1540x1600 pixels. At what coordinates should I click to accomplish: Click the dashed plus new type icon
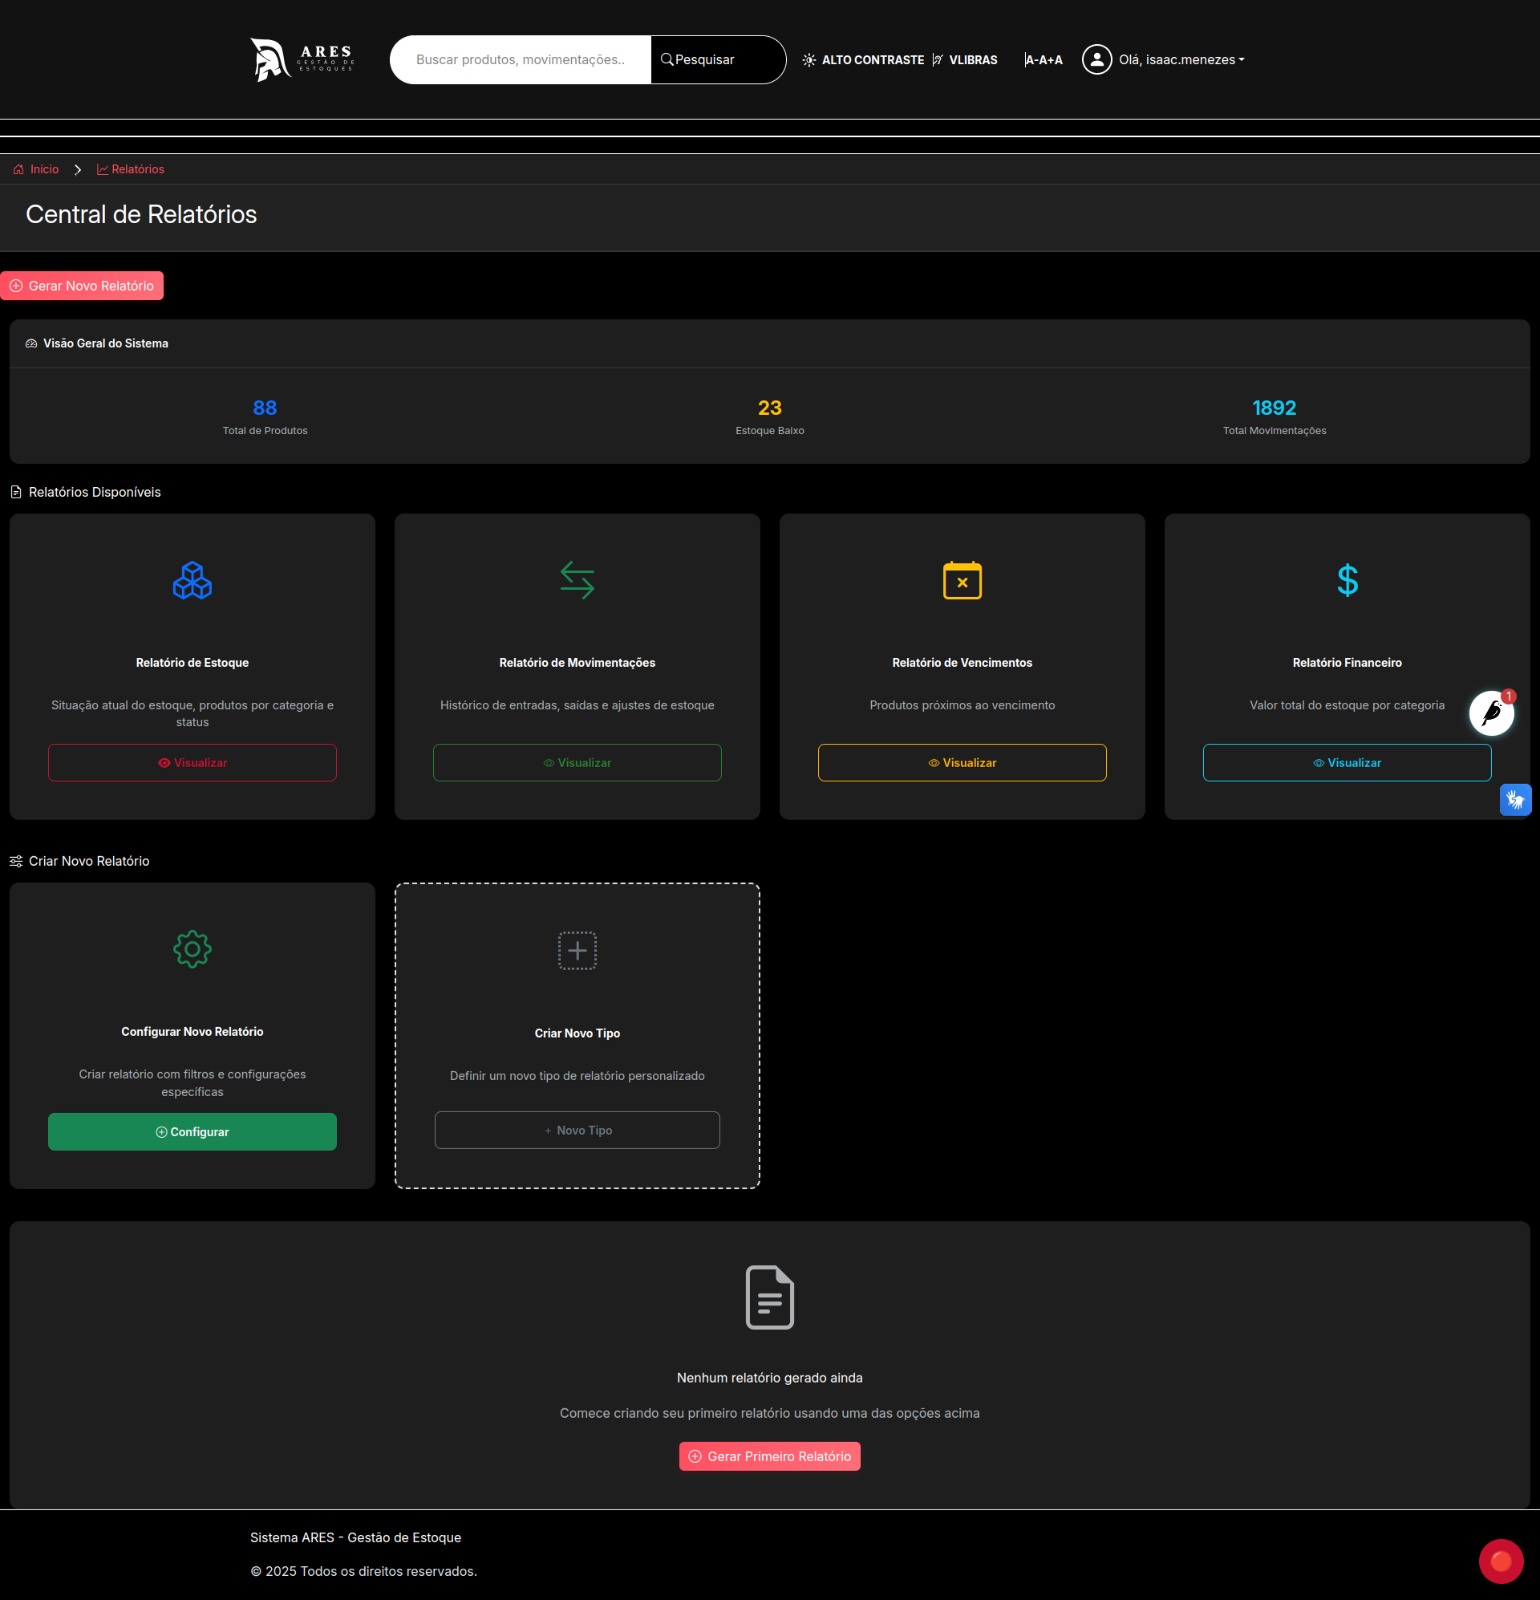coord(577,950)
